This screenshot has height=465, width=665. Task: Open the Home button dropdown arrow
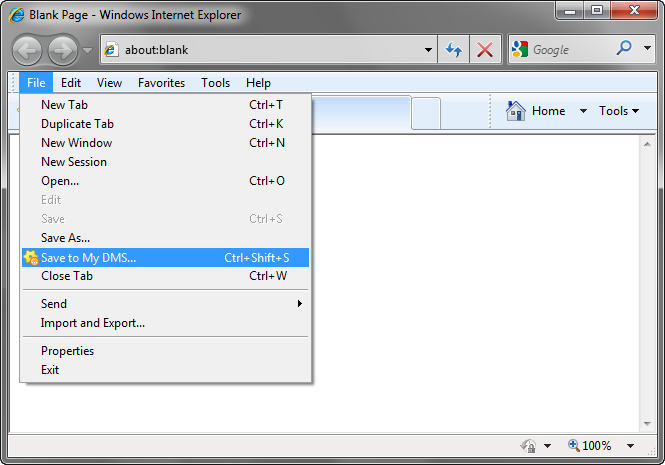click(x=583, y=111)
